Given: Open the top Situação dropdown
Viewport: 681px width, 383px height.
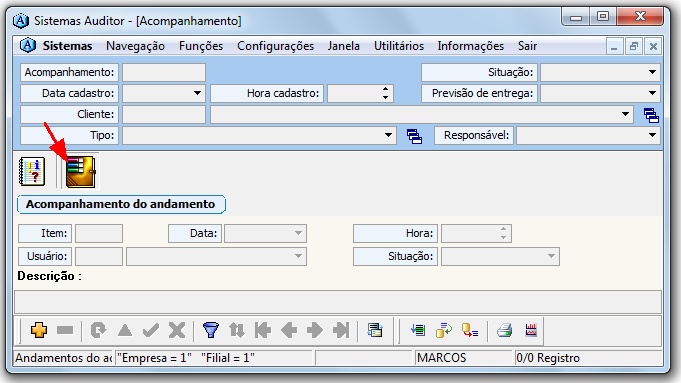Looking at the screenshot, I should click(x=652, y=72).
